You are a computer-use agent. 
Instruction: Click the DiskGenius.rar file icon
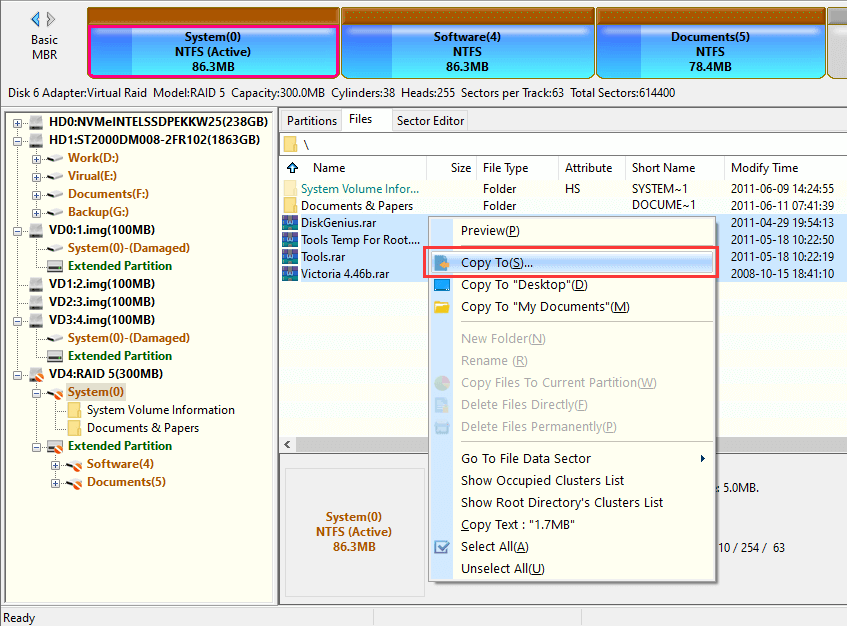click(x=290, y=223)
